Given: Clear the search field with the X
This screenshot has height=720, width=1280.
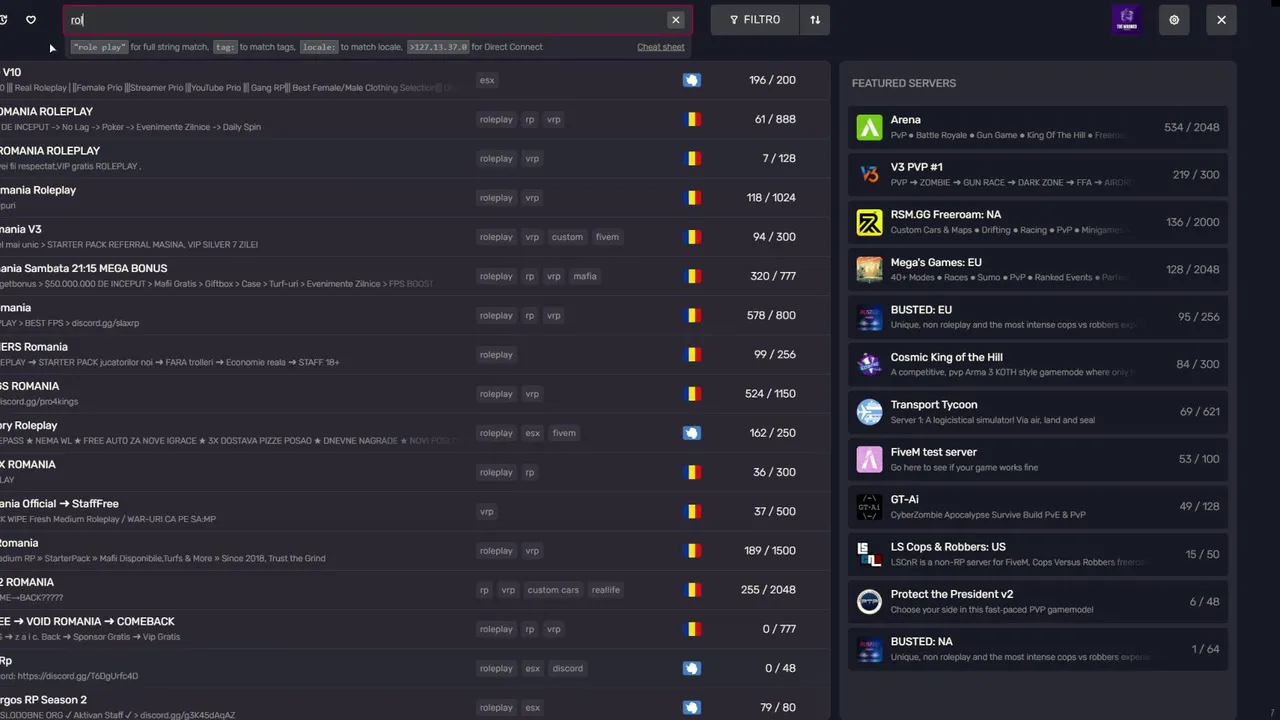Looking at the screenshot, I should point(676,20).
